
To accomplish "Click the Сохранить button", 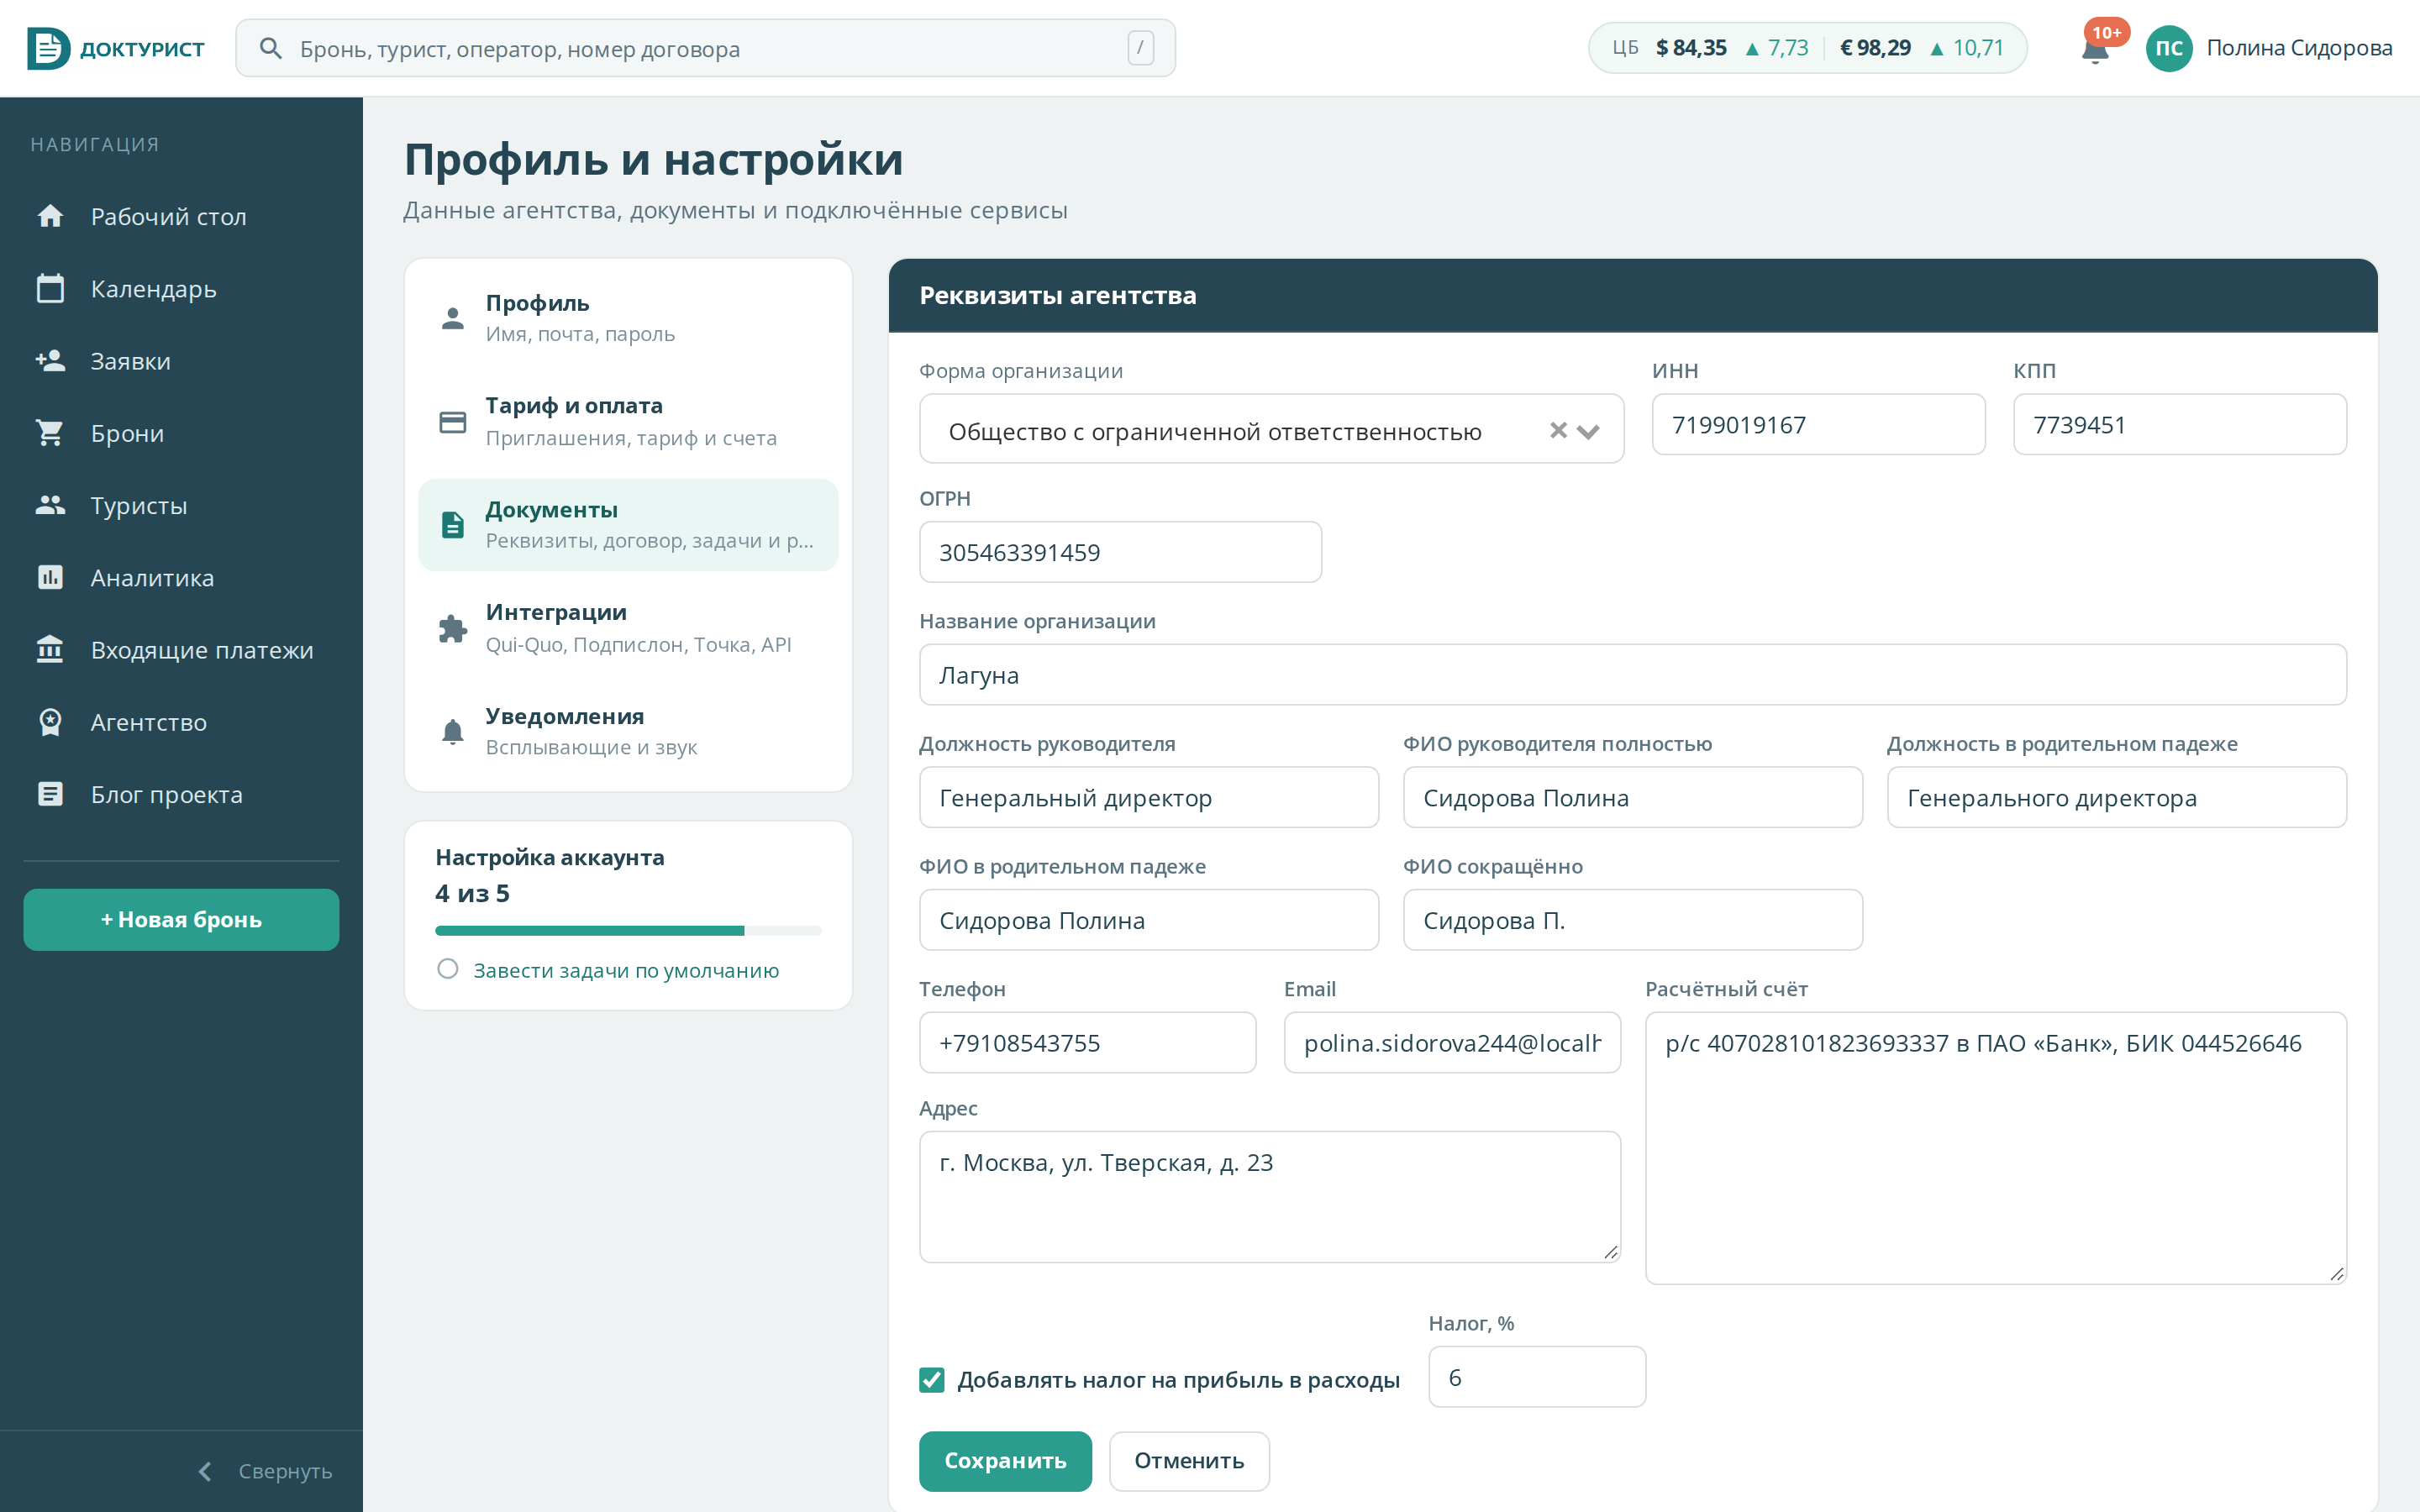I will tap(1005, 1461).
